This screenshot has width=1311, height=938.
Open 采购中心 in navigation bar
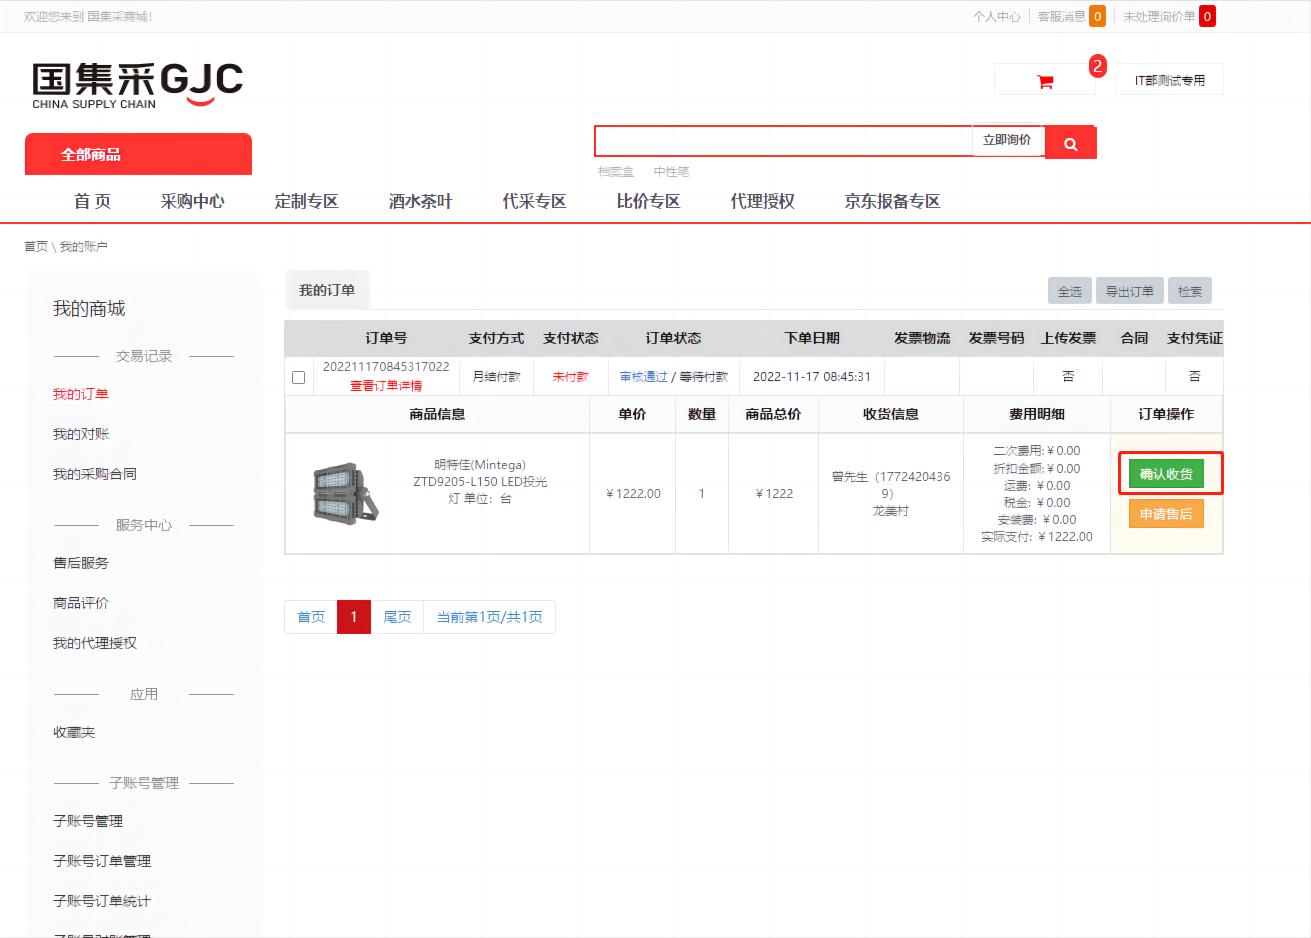click(x=192, y=201)
